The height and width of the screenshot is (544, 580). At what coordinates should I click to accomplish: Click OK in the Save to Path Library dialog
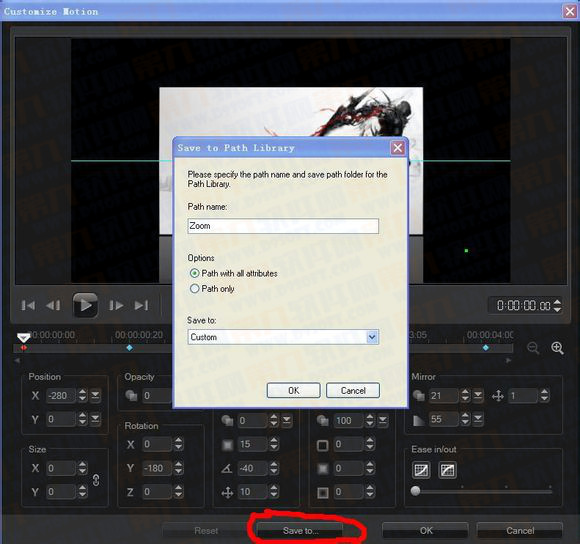point(294,391)
